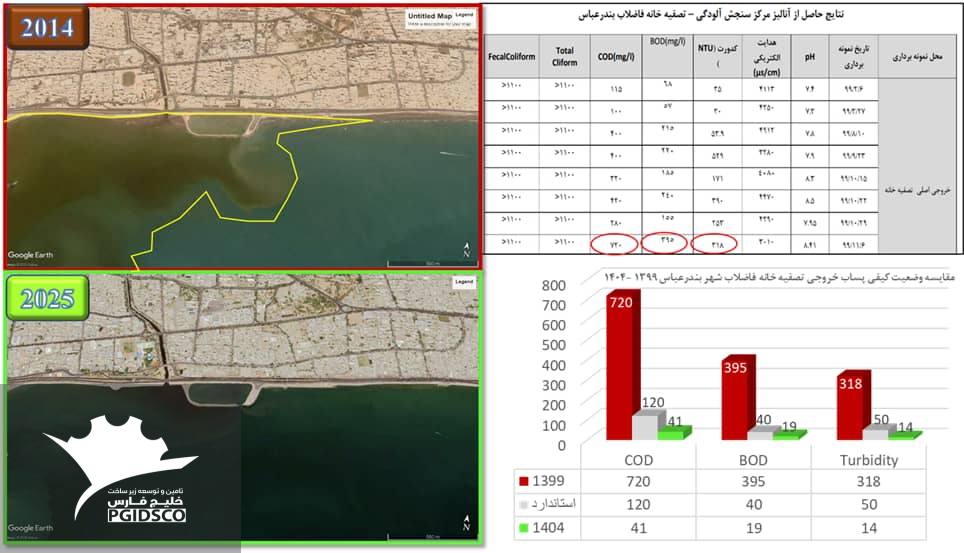
Task: Click 40 in the standard data row
Action: 754,504
